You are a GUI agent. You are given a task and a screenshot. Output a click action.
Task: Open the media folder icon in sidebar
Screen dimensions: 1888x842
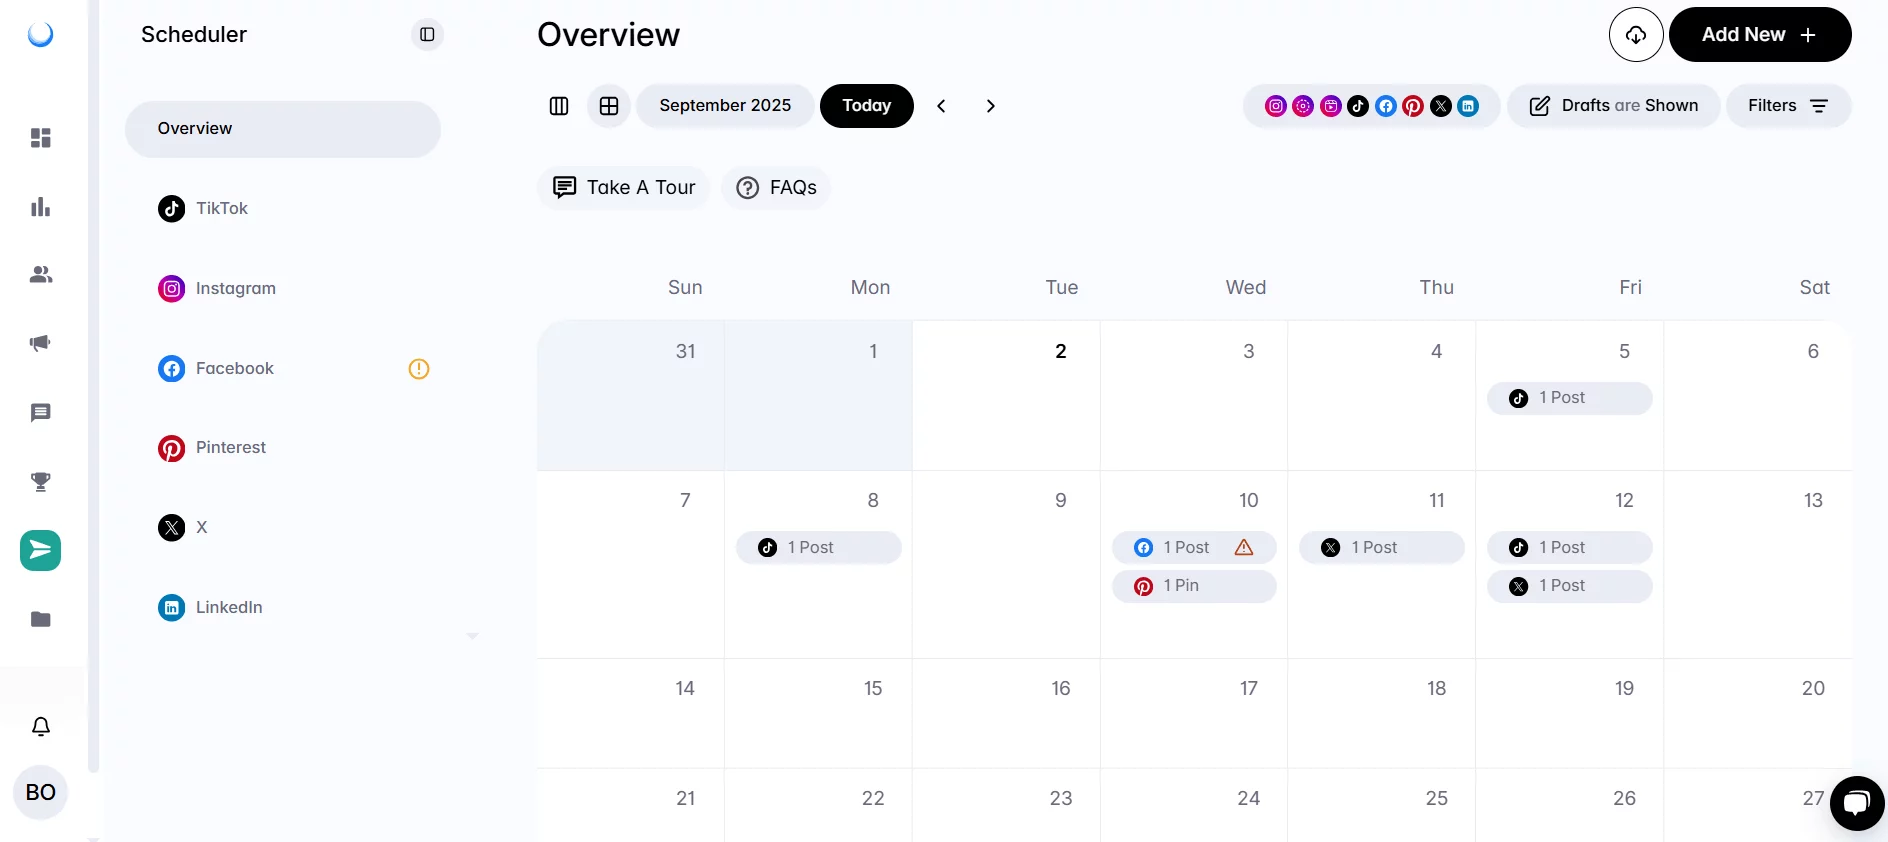click(x=40, y=620)
